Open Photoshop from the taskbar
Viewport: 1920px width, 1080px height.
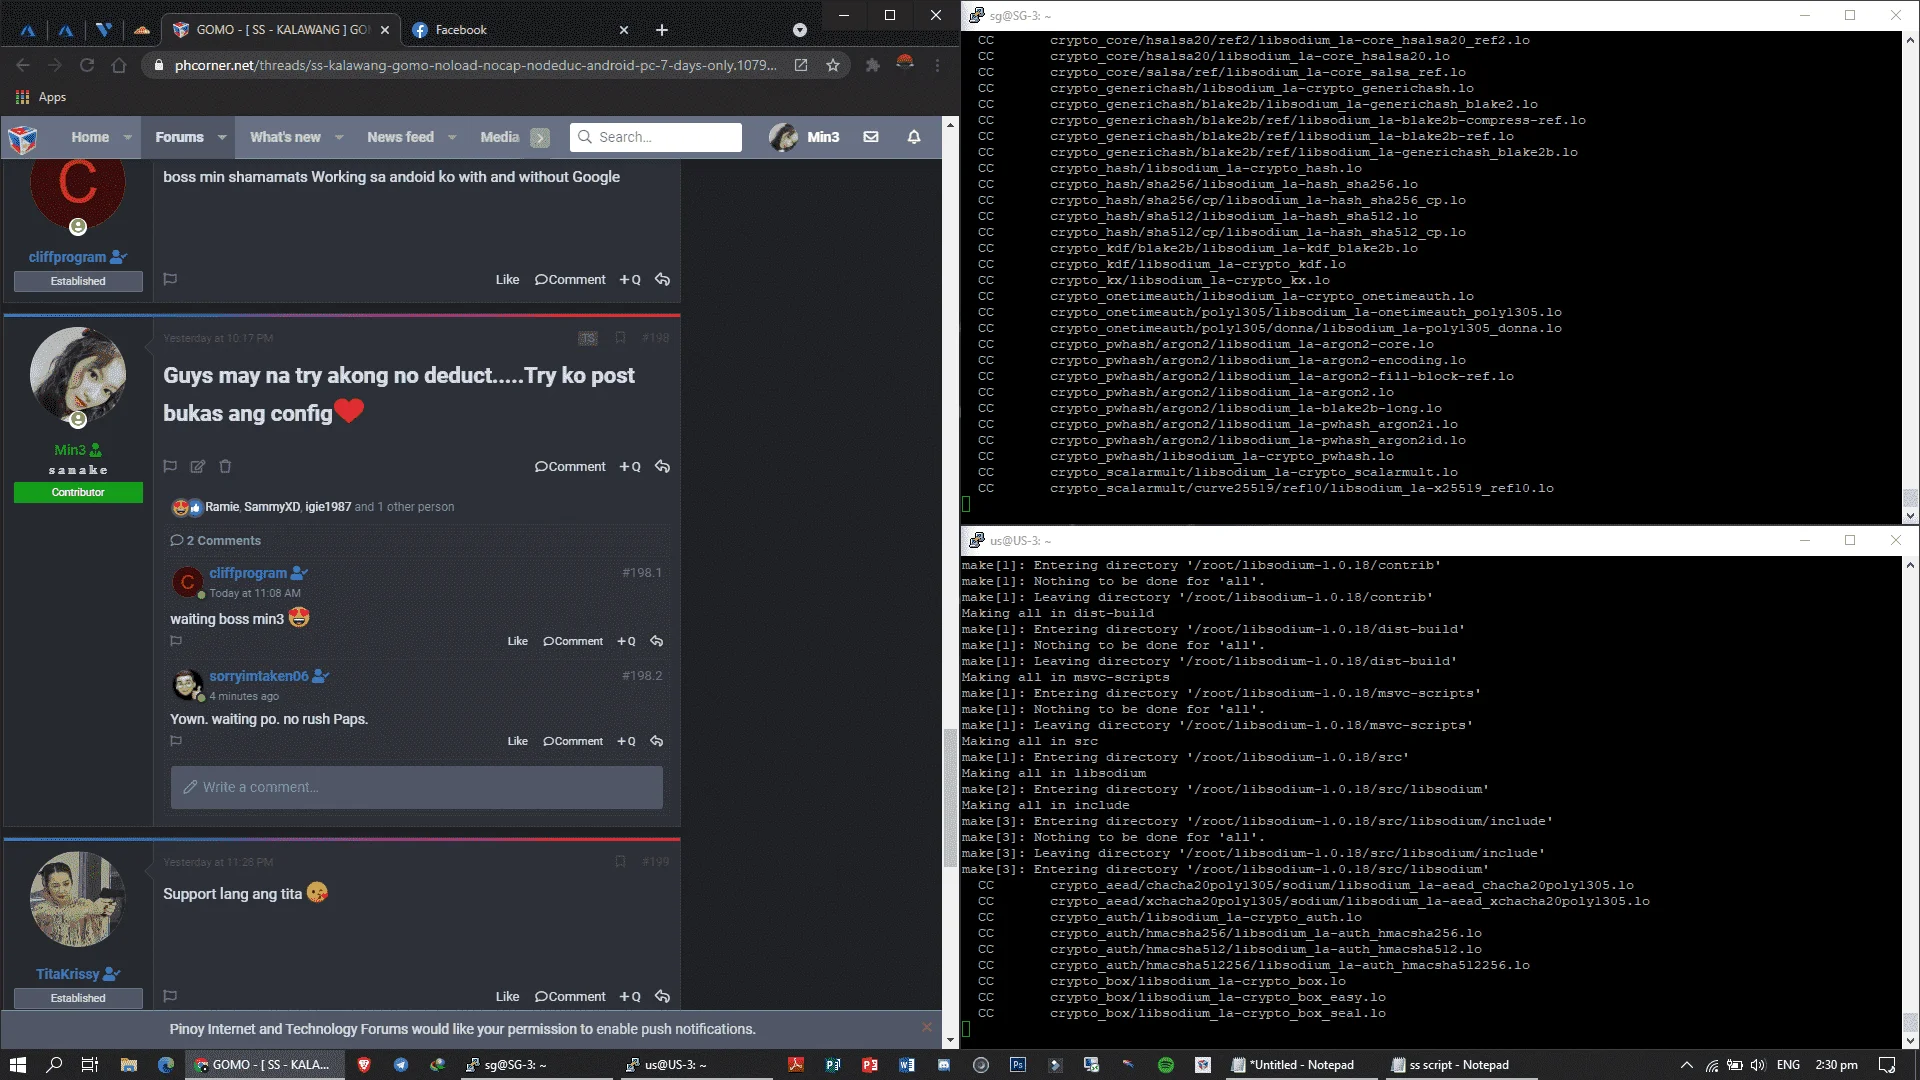1018,1065
